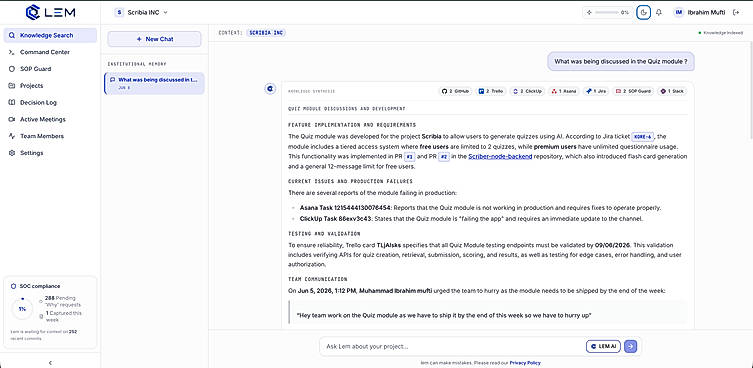Open the Scribia INC workspace dropdown

141,12
